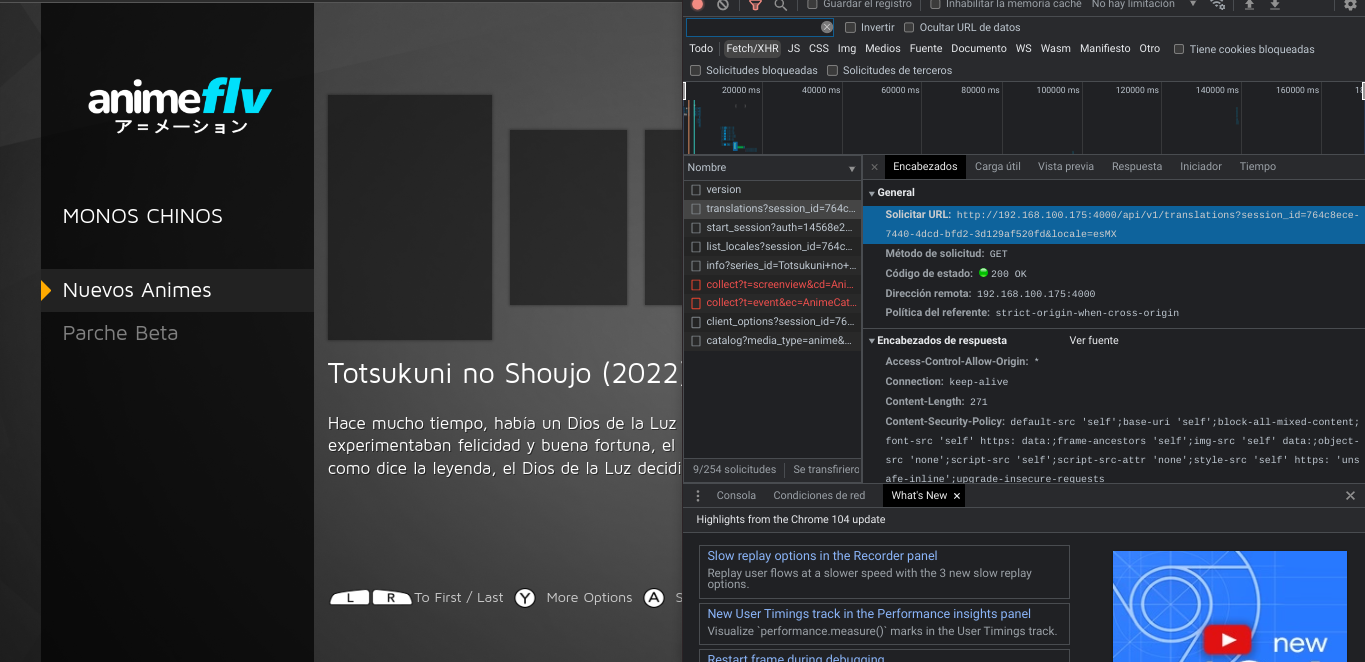Select the collect?t=screenview request row
Viewport: 1365px width, 662px height.
(772, 285)
